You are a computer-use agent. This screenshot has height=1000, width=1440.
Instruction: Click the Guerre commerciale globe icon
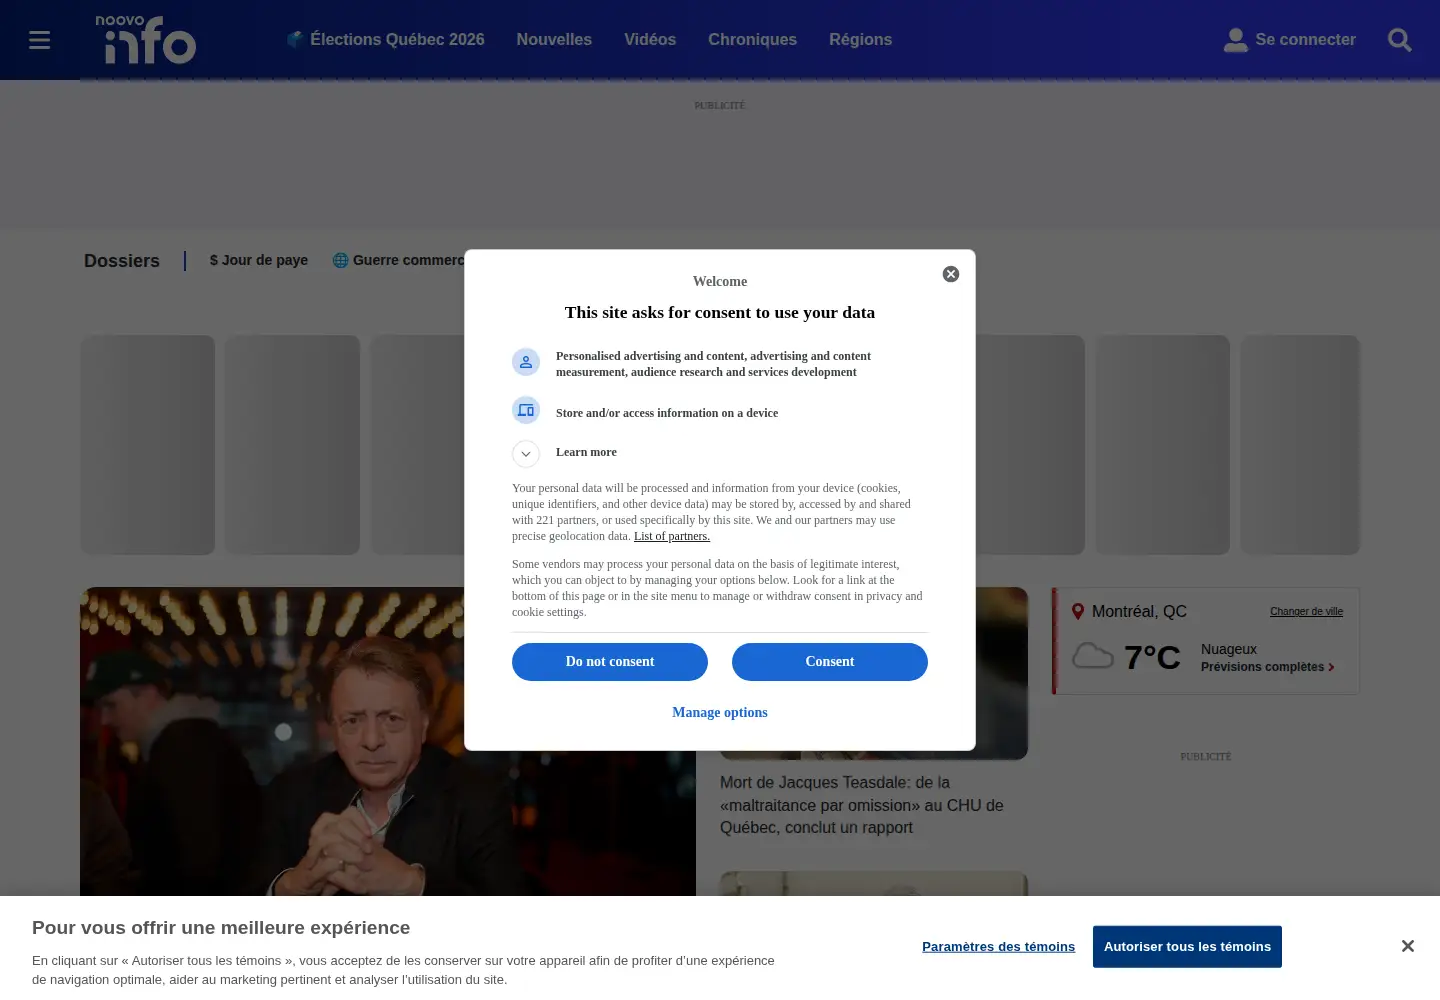341,260
